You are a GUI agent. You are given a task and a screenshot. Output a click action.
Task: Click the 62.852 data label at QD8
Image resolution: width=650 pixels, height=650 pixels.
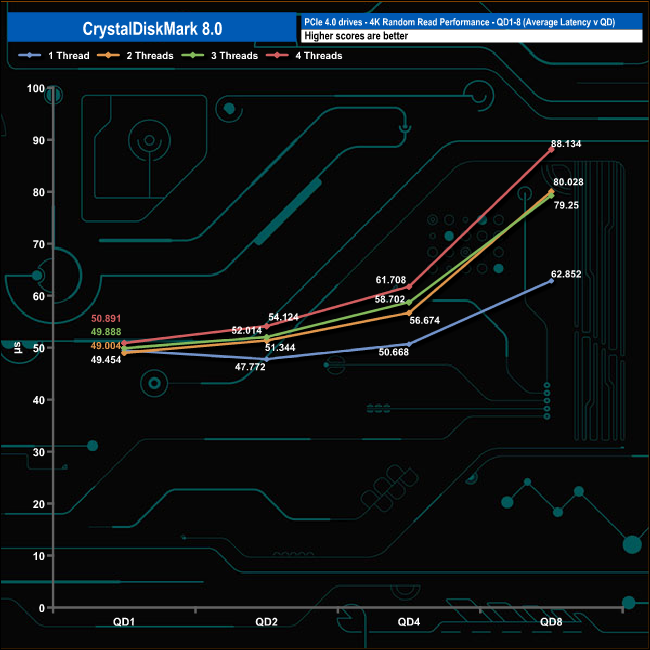click(566, 274)
